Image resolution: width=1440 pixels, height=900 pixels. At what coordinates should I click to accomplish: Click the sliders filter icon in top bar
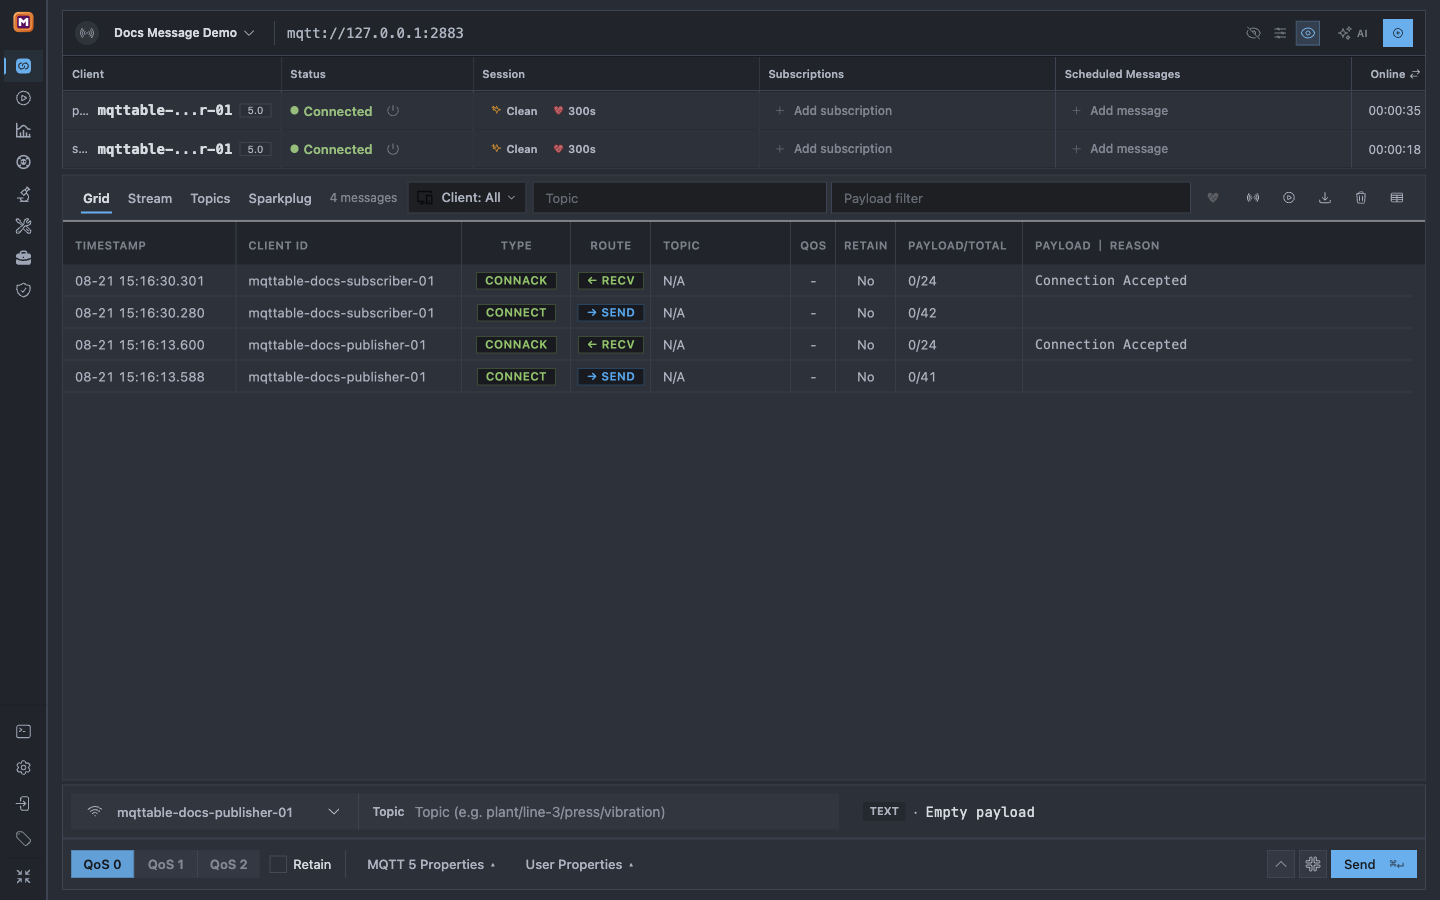point(1280,33)
